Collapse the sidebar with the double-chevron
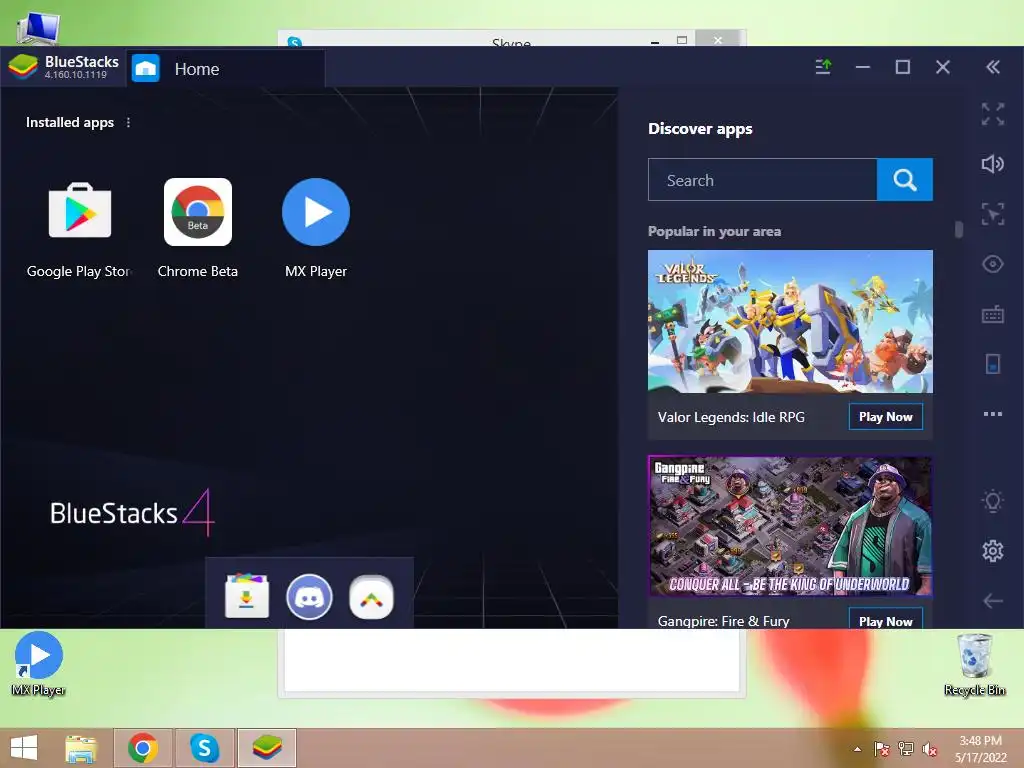Screen dimensions: 1024x768 [993, 67]
